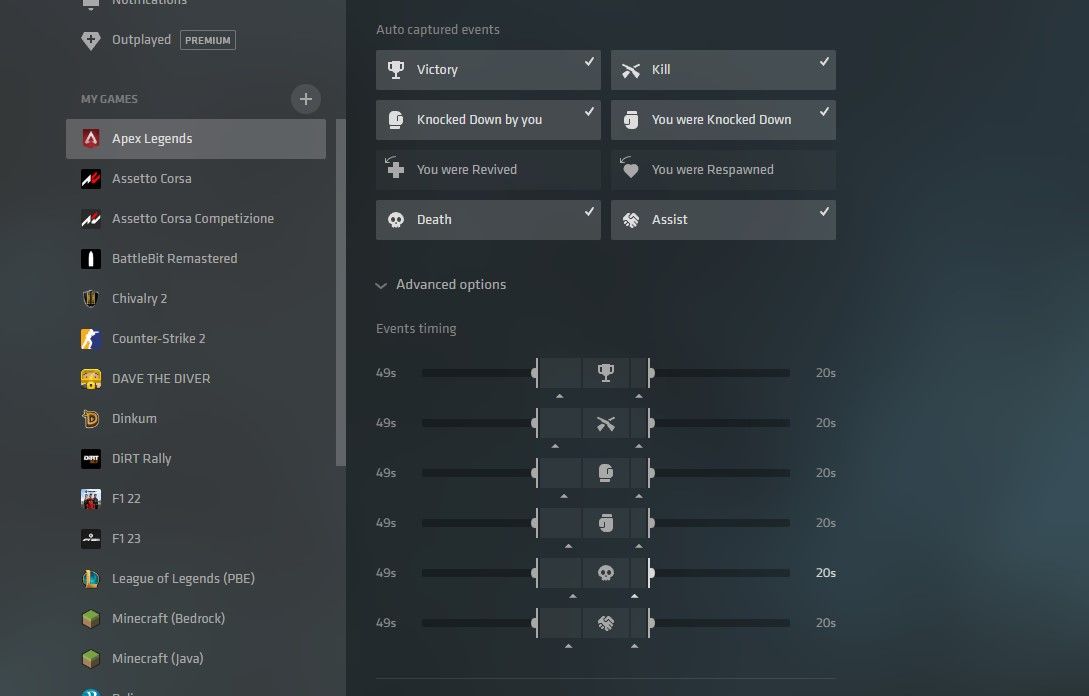The image size is (1089, 696).
Task: Click the plus button to add a game
Action: coord(306,98)
